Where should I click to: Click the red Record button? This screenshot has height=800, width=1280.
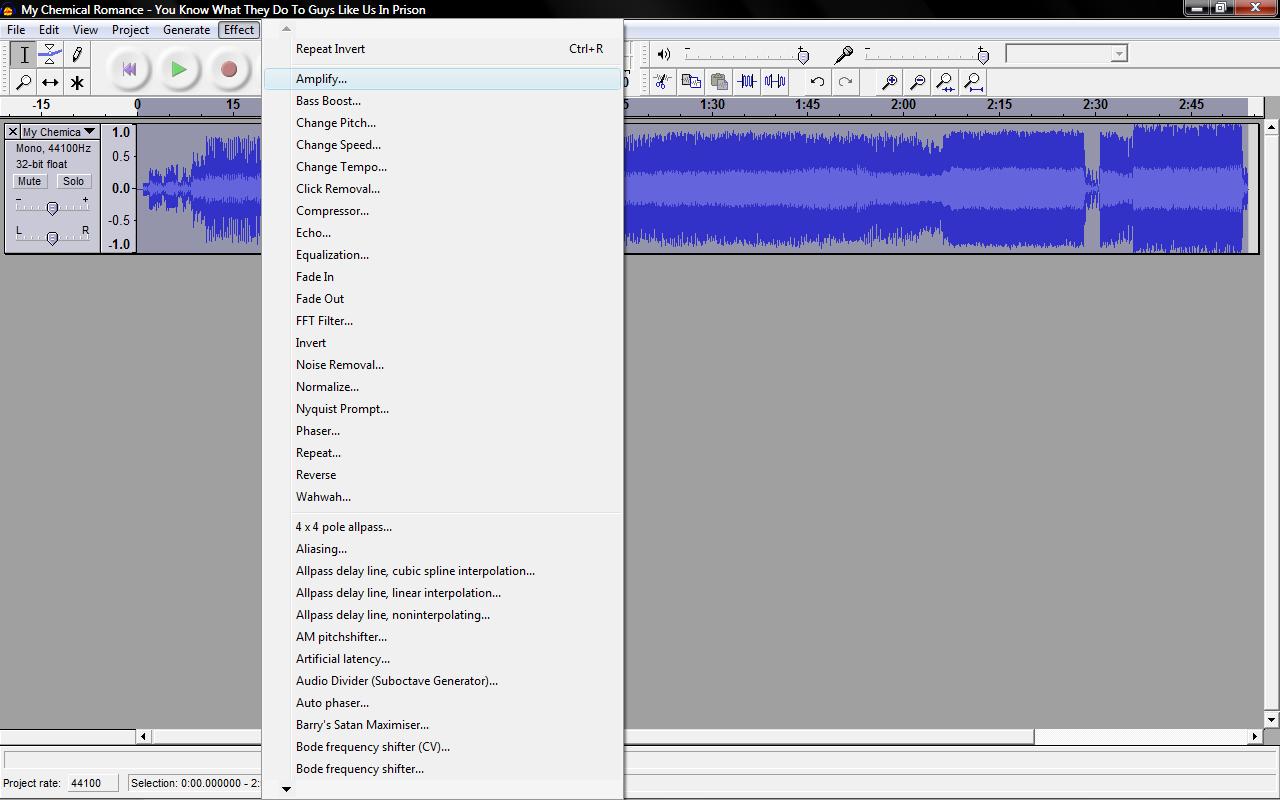pos(229,69)
